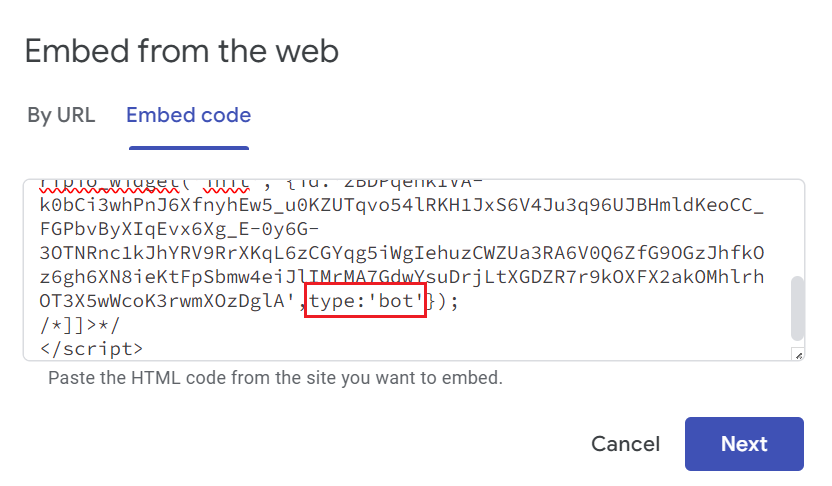Click line starting with k0bCi3whPnJ6
The height and width of the screenshot is (486, 832).
tap(402, 205)
